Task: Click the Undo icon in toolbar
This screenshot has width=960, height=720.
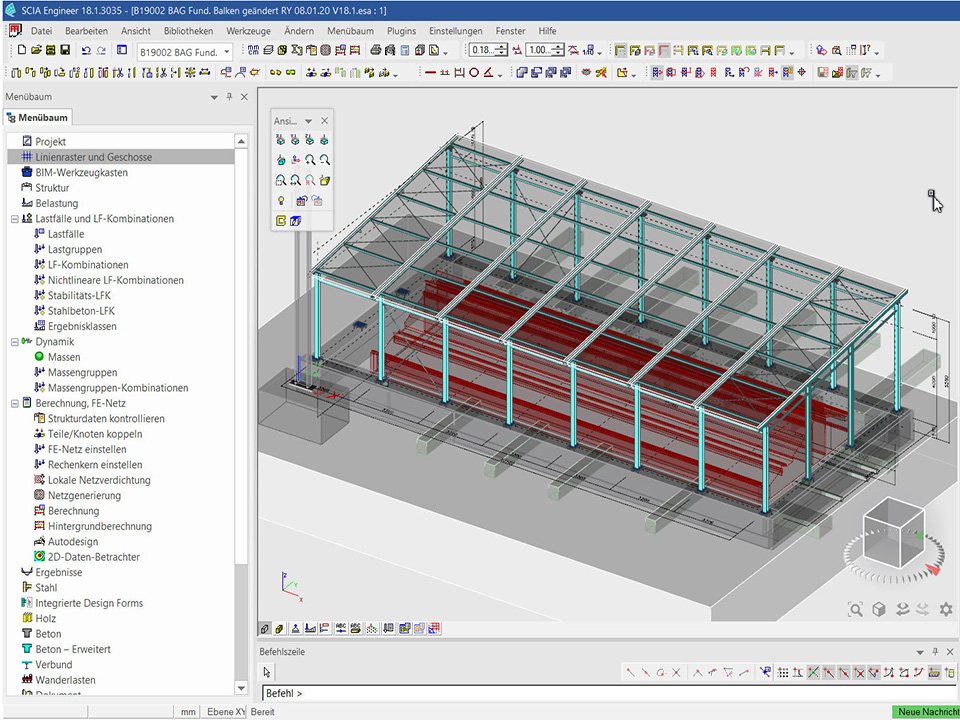Action: (85, 50)
